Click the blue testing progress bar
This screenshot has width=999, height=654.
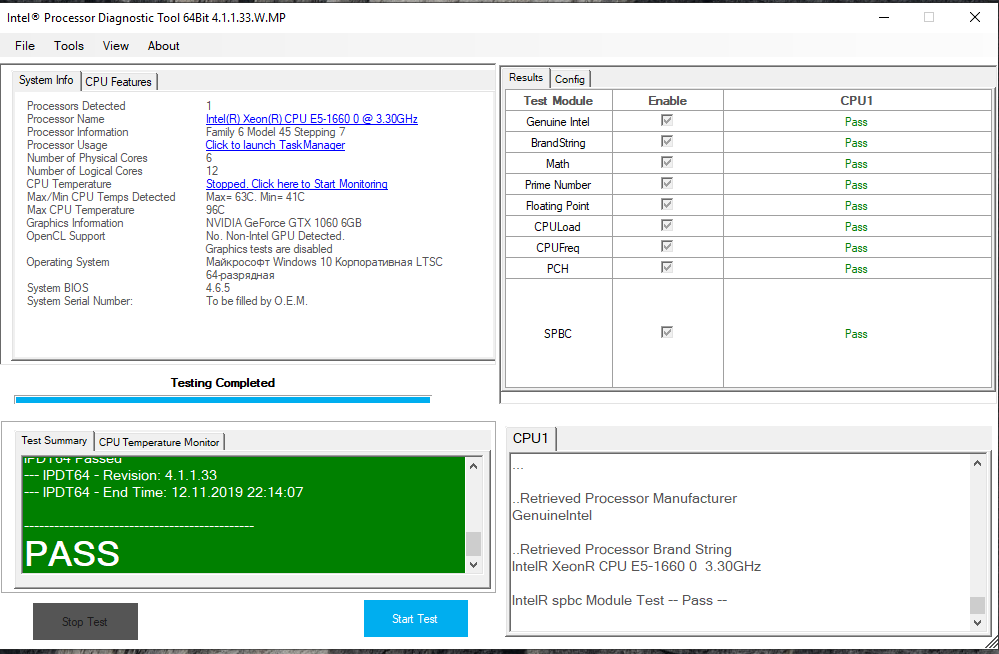click(223, 400)
